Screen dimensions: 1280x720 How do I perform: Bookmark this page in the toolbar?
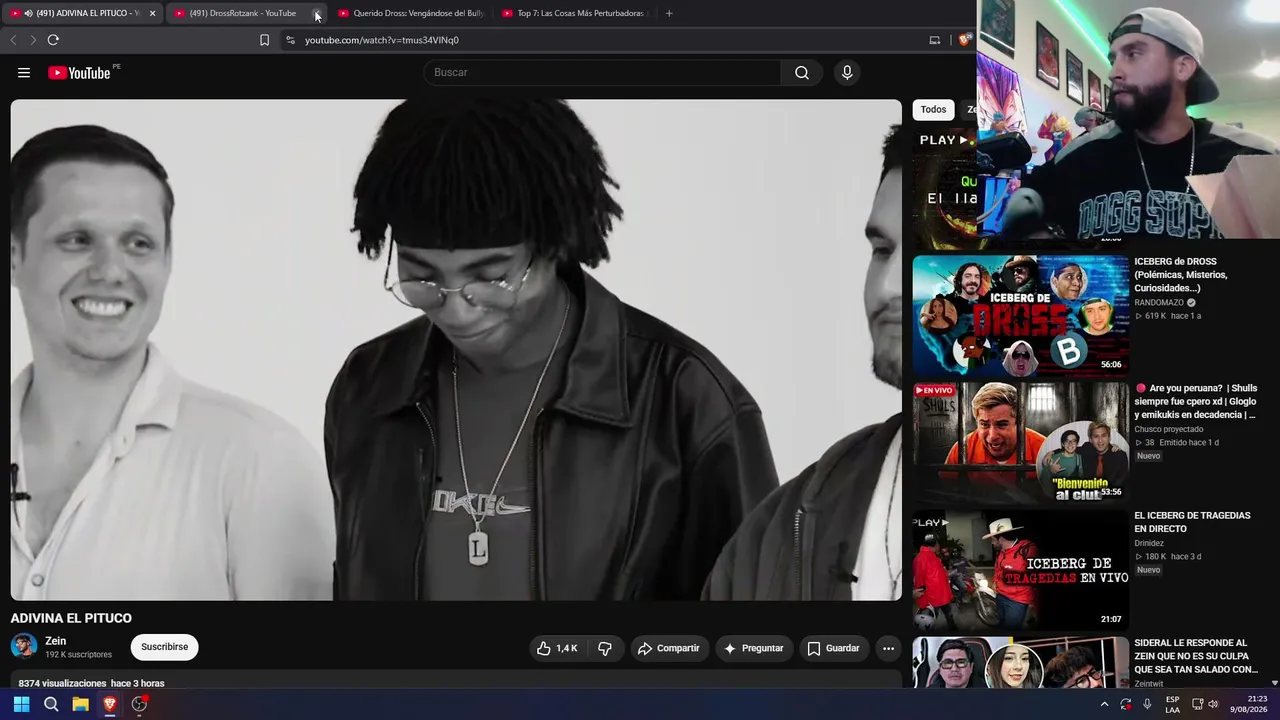pos(264,40)
